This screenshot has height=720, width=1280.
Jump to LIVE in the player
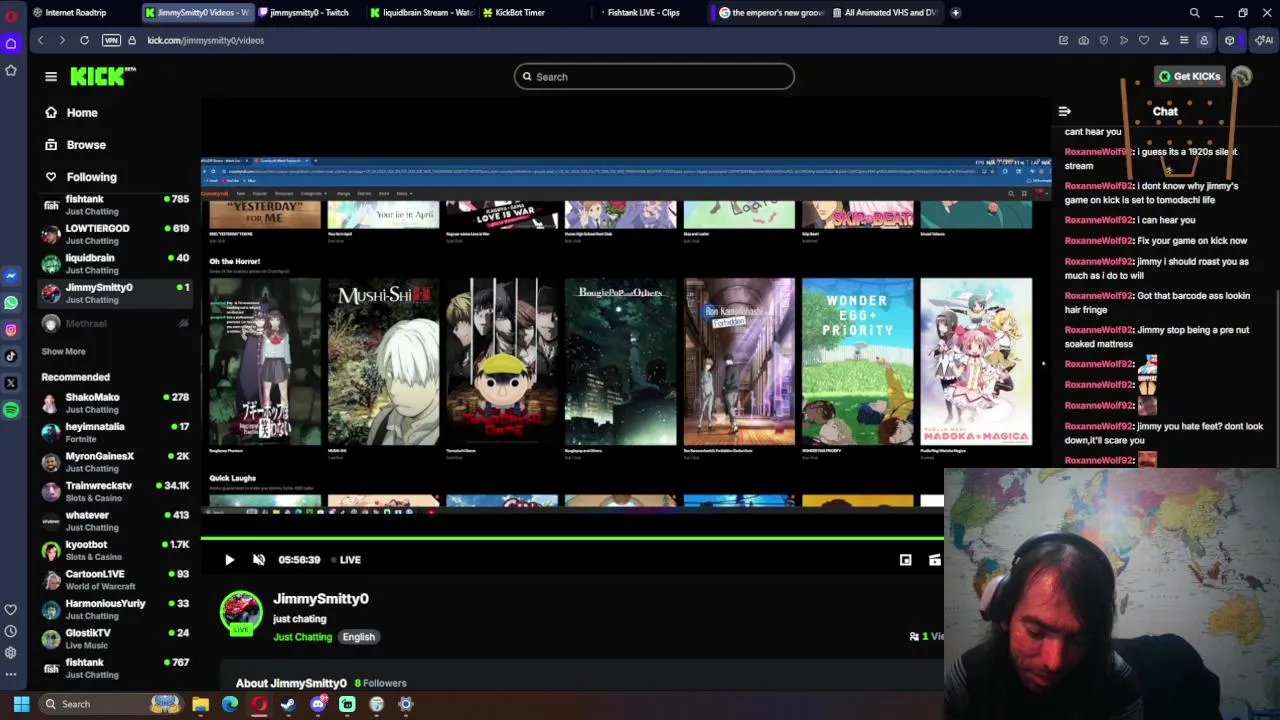pyautogui.click(x=346, y=560)
